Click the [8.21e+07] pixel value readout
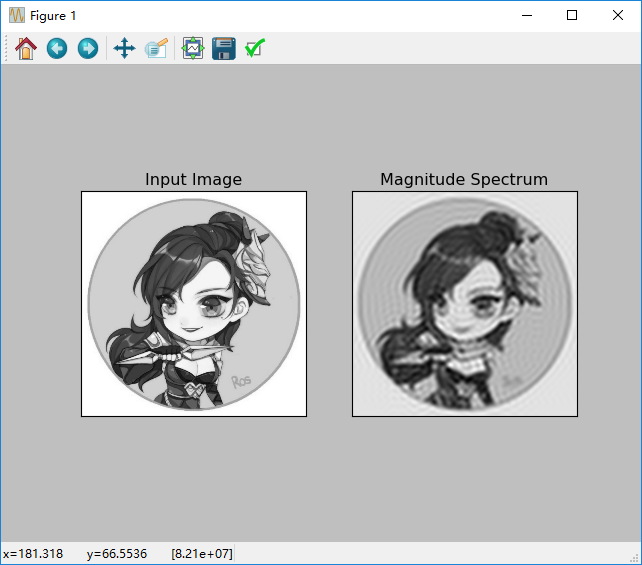This screenshot has height=565, width=642. (202, 554)
